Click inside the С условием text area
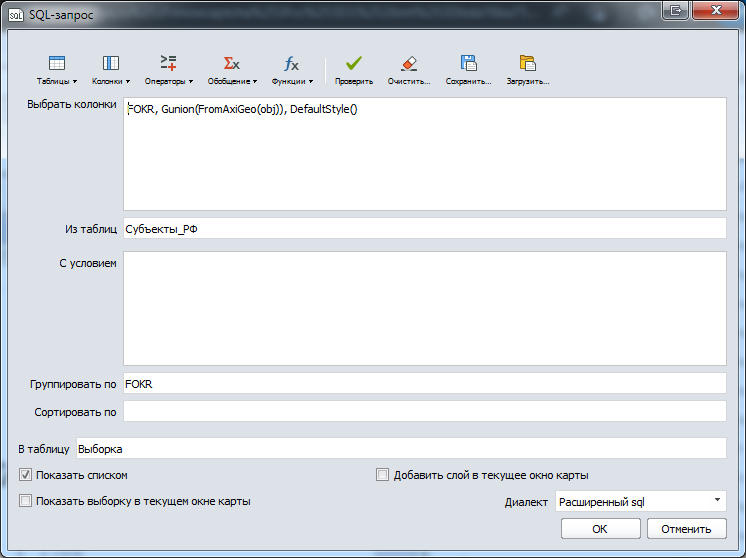This screenshot has height=558, width=746. [424, 307]
